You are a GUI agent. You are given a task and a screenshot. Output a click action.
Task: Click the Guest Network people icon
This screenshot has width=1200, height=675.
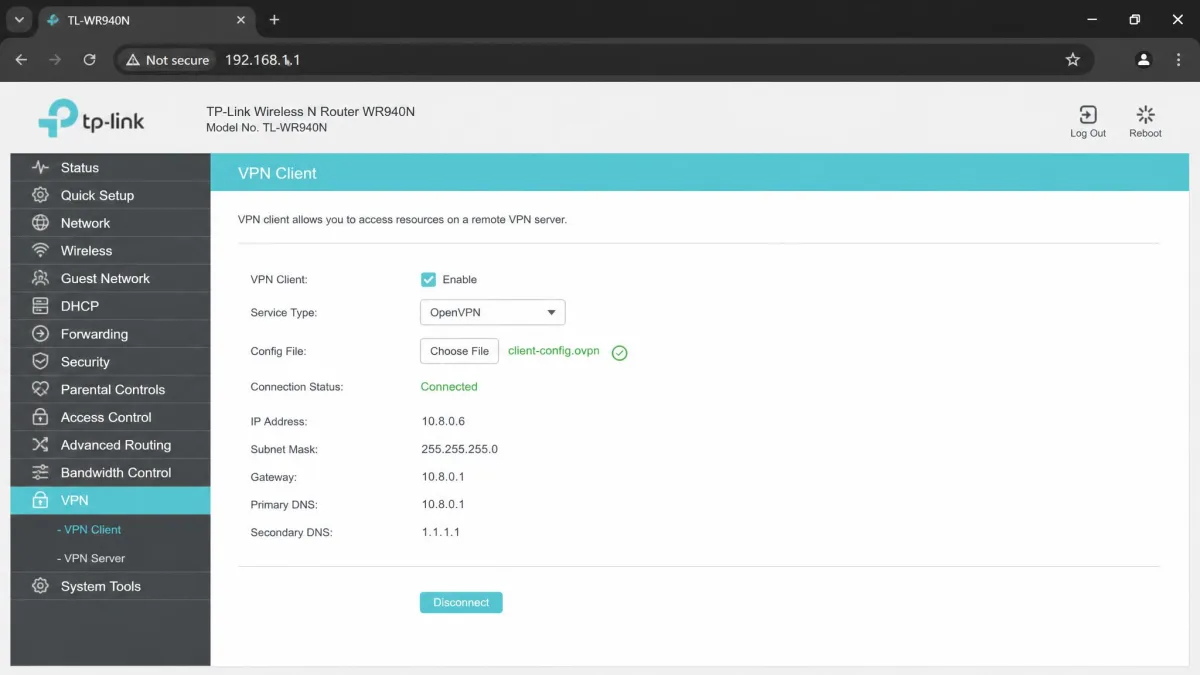(40, 278)
